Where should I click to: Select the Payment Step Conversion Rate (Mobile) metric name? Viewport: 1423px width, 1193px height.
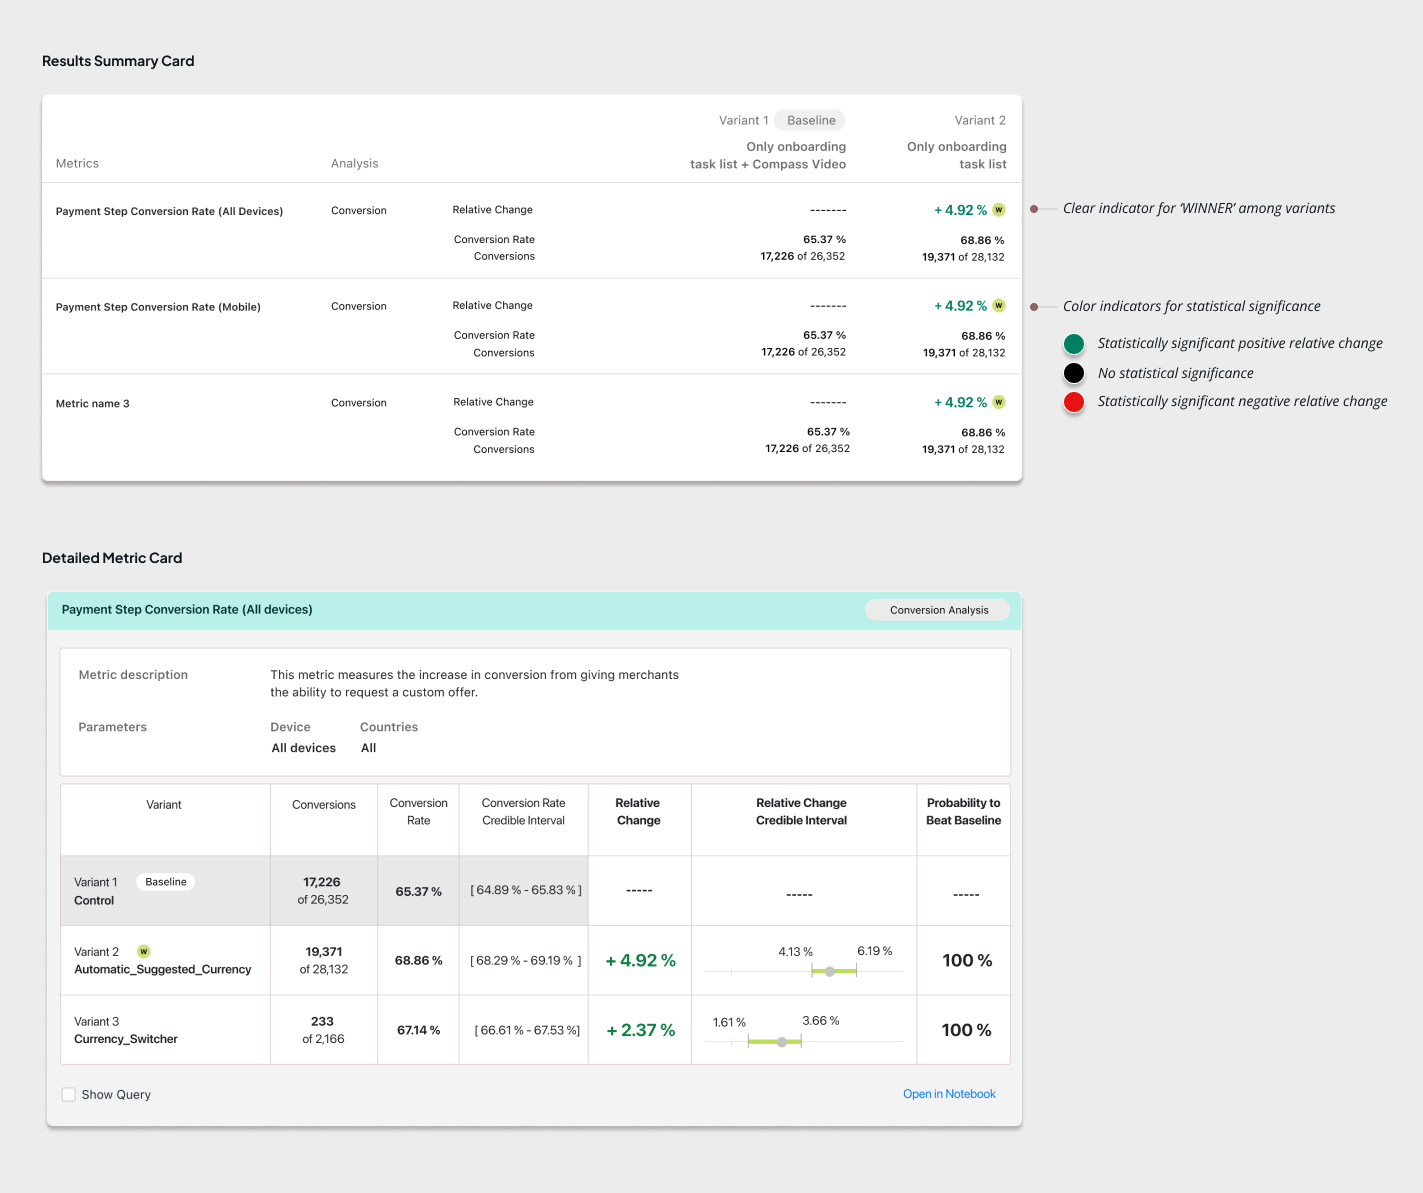click(x=158, y=307)
